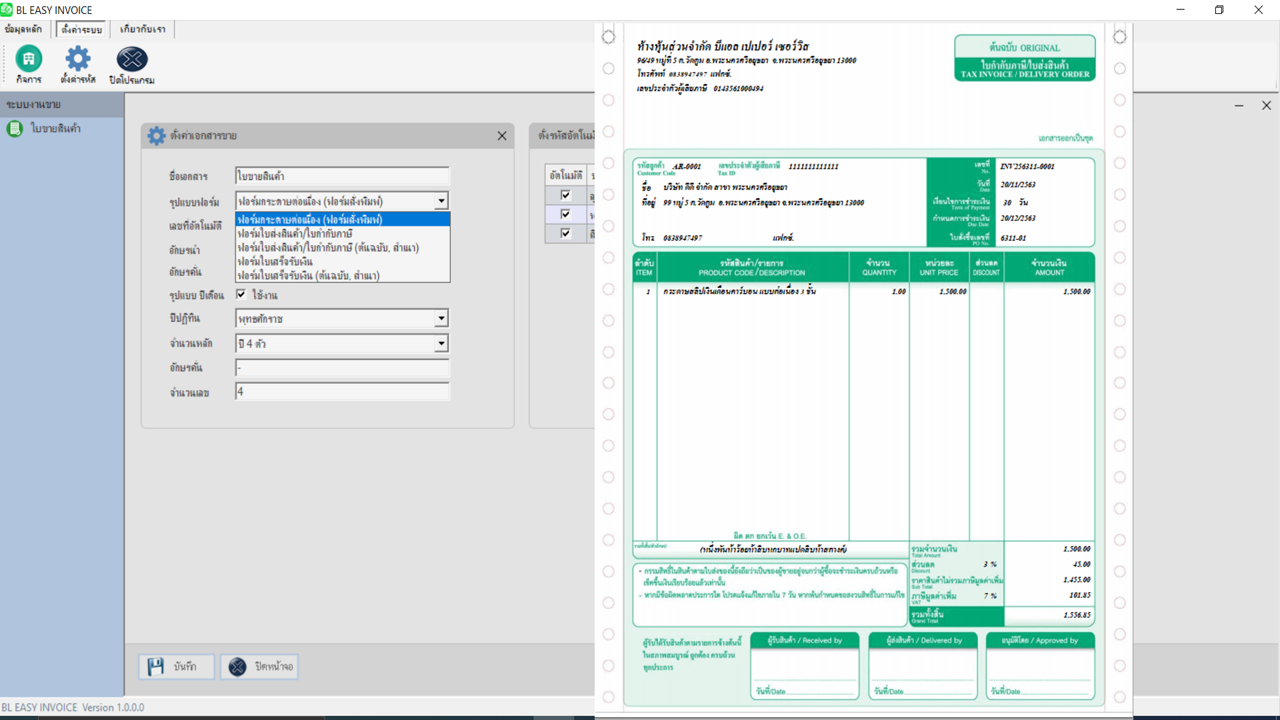
Task: Open the เกี่ยวกับเรา tab
Action: point(142,29)
